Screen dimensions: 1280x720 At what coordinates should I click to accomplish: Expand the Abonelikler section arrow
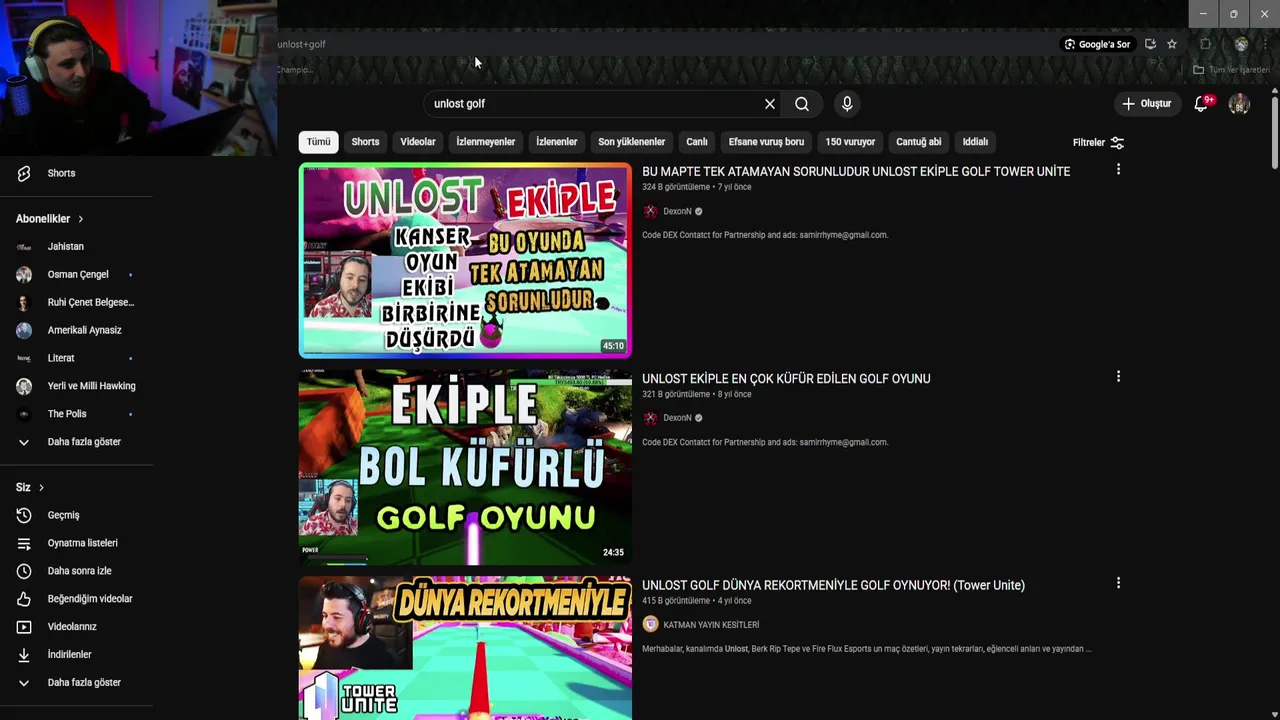pyautogui.click(x=81, y=219)
